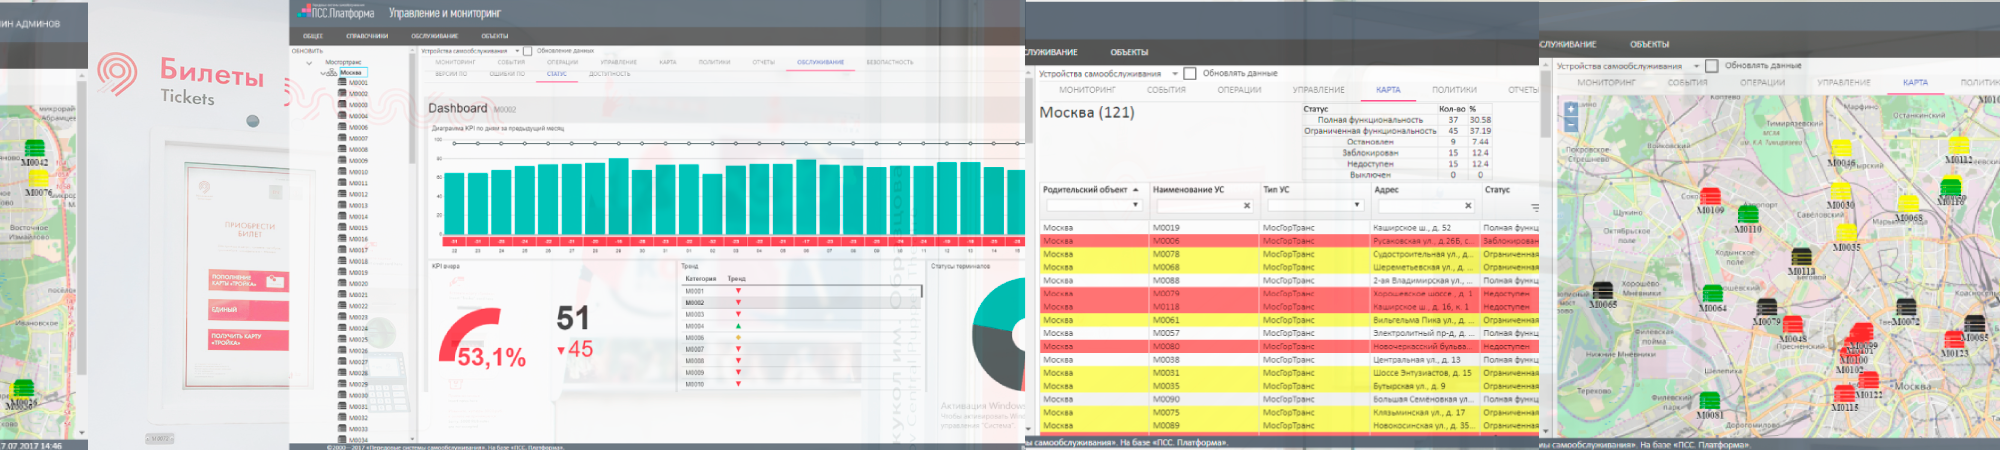This screenshot has width=2000, height=450.
Task: Switch to БЕЗОПАСТНОСТЬ tab
Action: pyautogui.click(x=890, y=62)
